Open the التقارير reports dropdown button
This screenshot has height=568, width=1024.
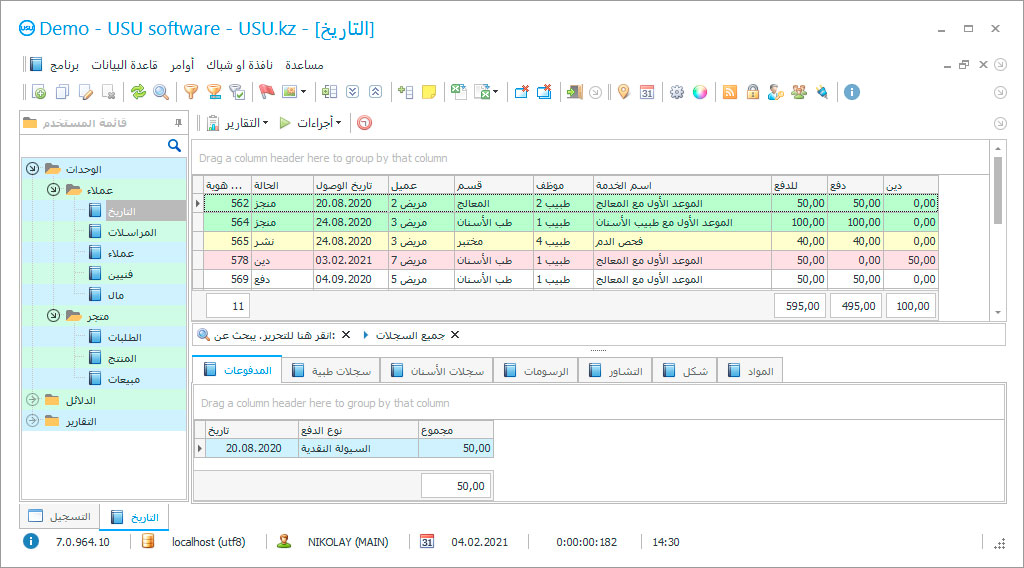click(x=239, y=123)
